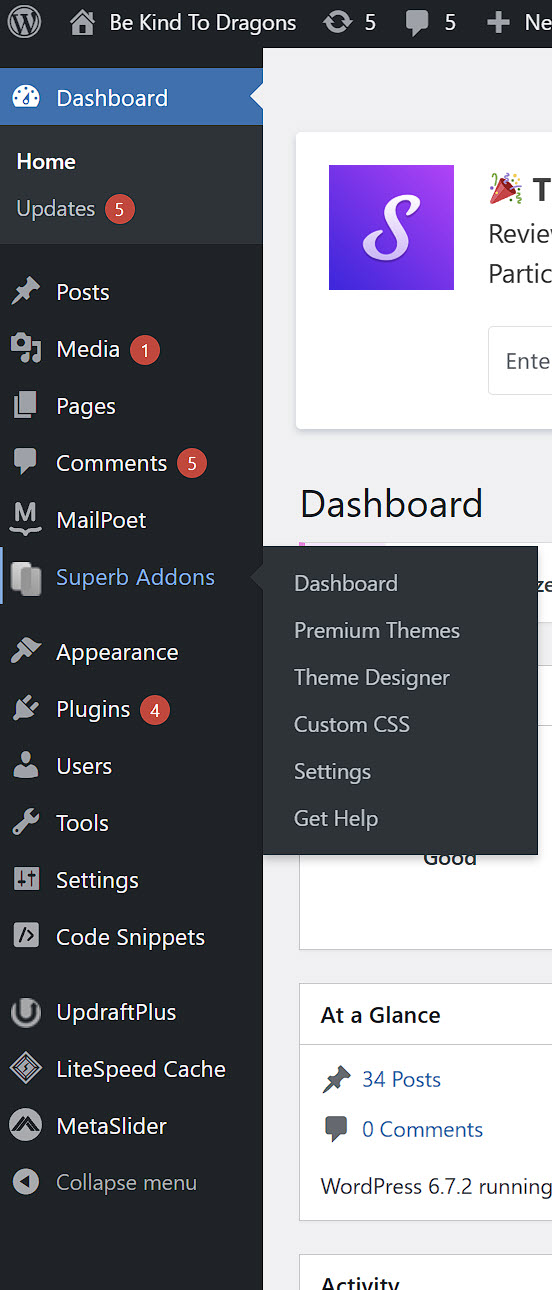Screen dimensions: 552x1290
Task: Select the UpdraftPlus icon
Action: point(25,1012)
